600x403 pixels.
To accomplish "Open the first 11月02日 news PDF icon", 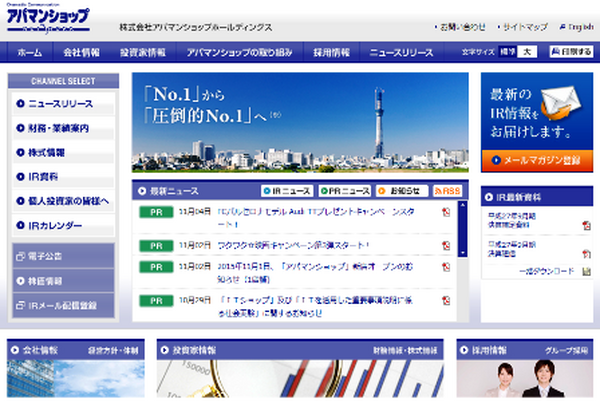I will point(446,245).
